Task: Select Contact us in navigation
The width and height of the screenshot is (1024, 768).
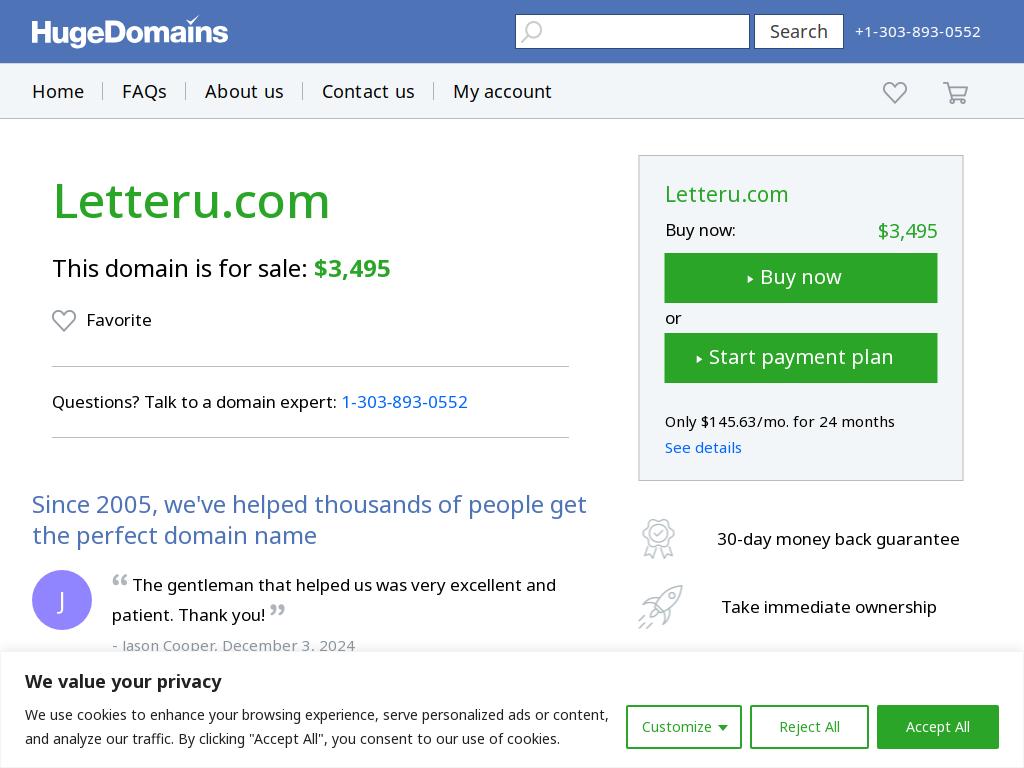Action: [x=368, y=91]
